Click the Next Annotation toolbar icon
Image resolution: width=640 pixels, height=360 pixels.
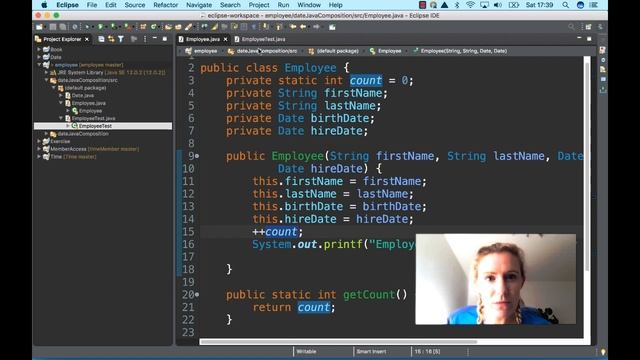click(x=266, y=27)
